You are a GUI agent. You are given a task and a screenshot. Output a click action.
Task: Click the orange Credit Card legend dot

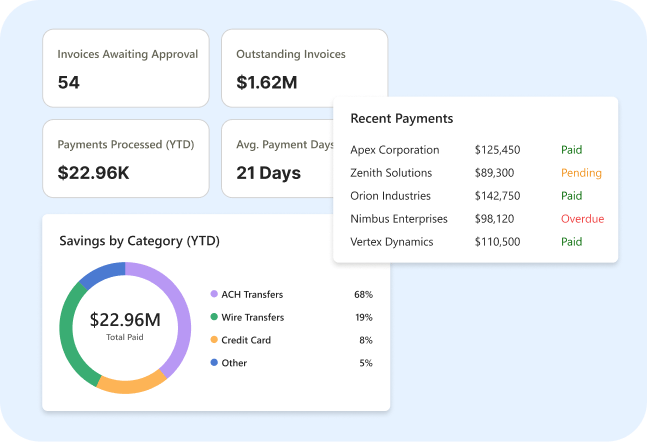point(214,340)
